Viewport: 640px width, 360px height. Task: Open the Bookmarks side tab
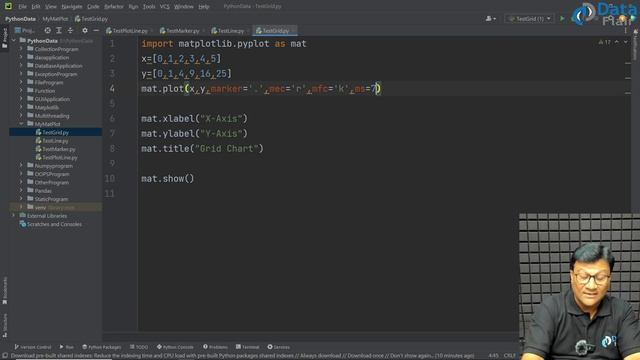click(4, 290)
